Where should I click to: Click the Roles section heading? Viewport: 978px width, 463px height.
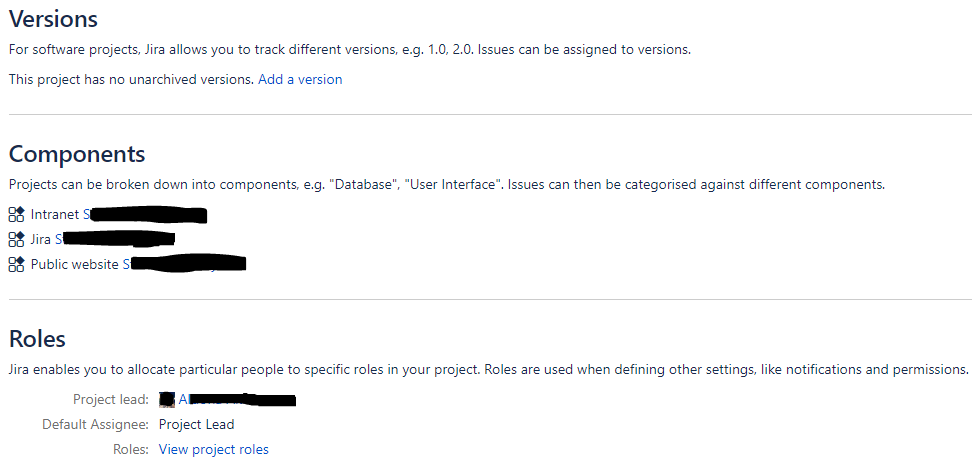(x=37, y=339)
